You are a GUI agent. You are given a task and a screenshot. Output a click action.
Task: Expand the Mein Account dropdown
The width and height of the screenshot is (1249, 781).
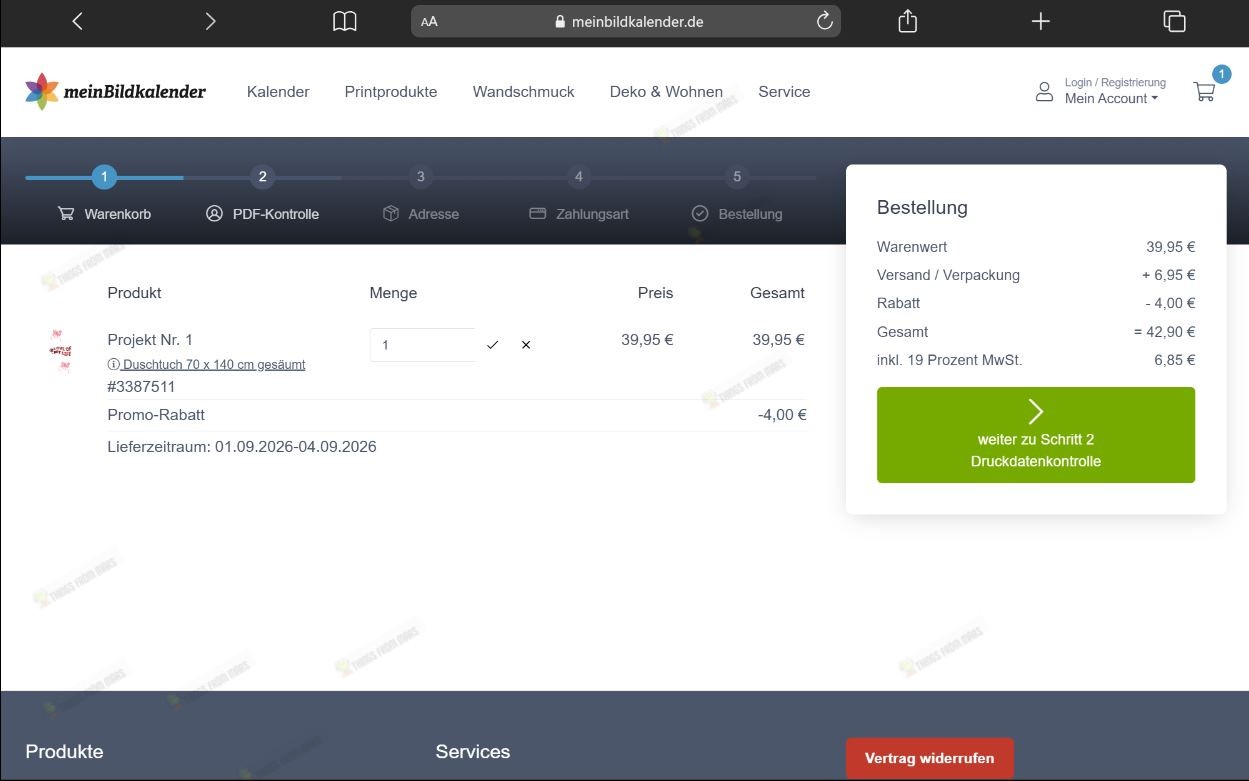[x=1111, y=98]
